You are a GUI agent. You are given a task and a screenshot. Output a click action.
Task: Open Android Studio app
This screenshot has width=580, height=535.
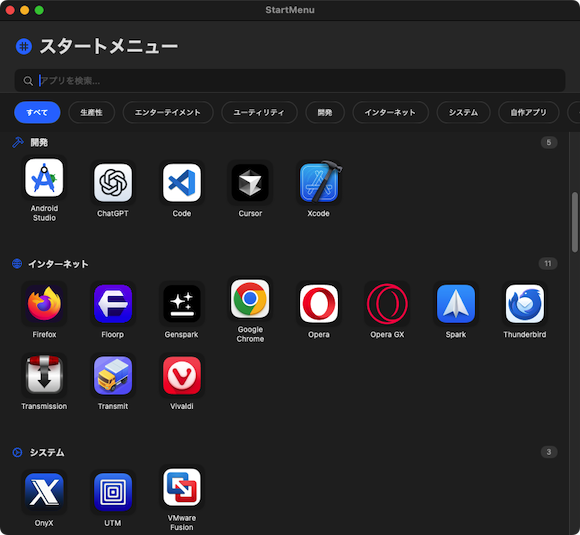click(44, 178)
